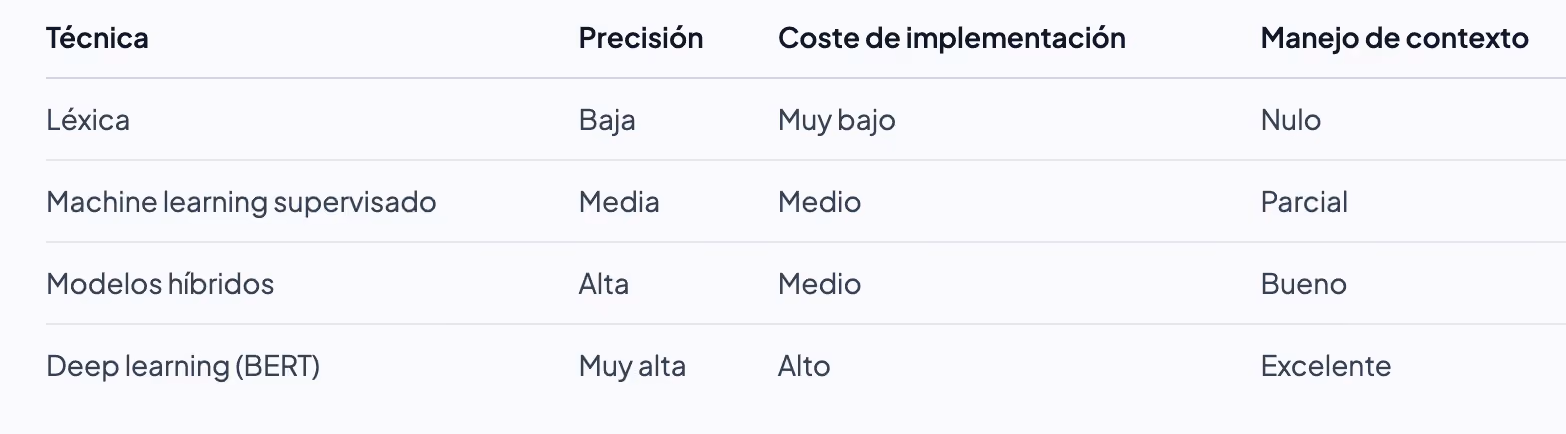Image resolution: width=1566 pixels, height=434 pixels.
Task: Click the Manejo de contexto header
Action: pyautogui.click(x=1394, y=38)
